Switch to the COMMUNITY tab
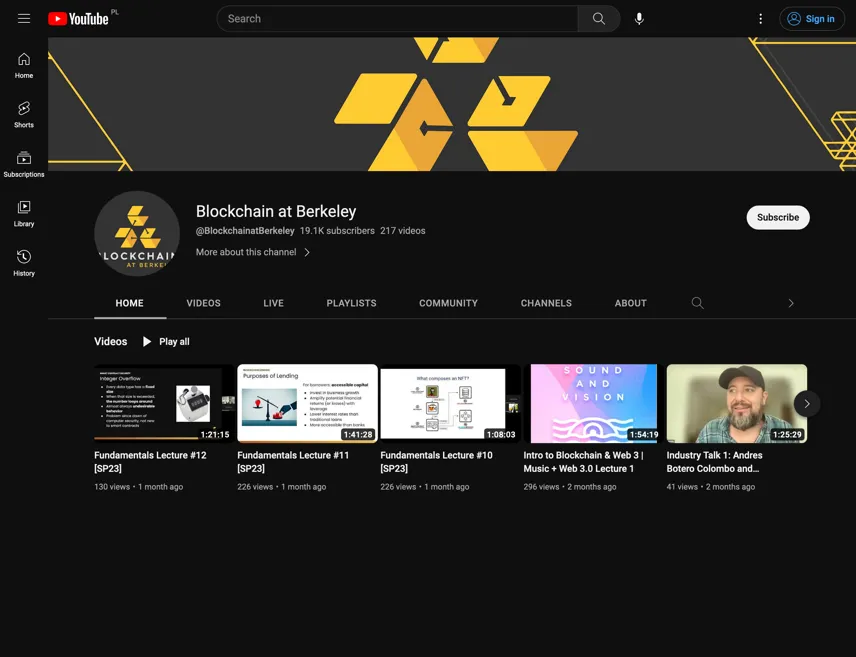Screen dimensions: 856x657 pos(448,303)
